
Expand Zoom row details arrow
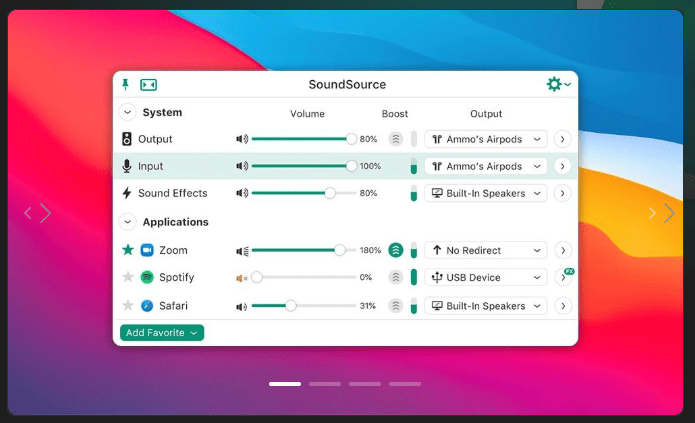pos(562,251)
